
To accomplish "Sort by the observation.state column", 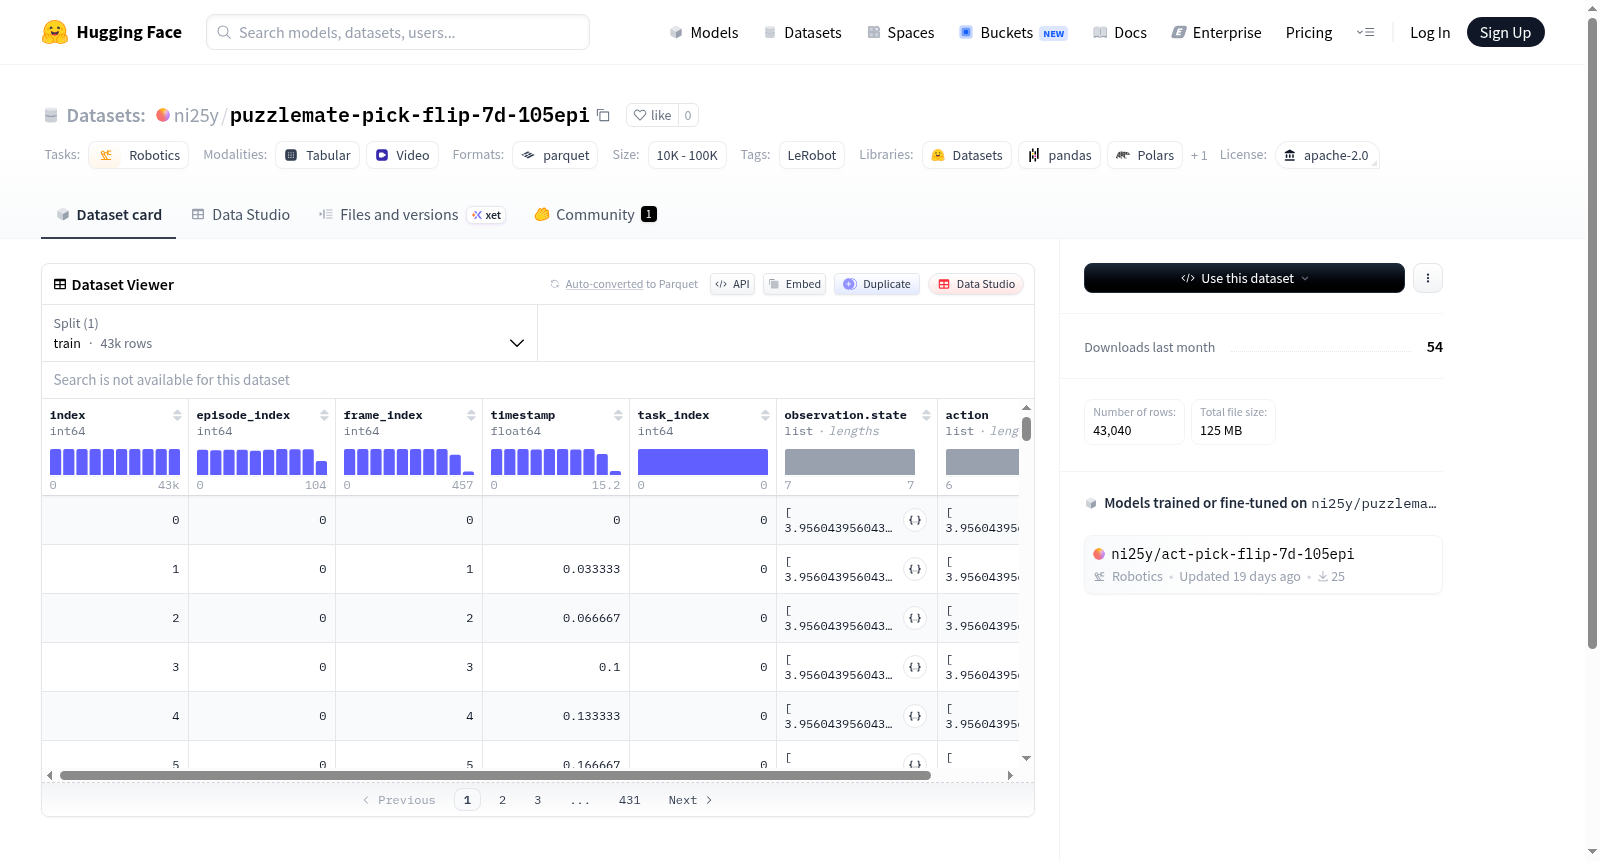I will click(x=926, y=415).
